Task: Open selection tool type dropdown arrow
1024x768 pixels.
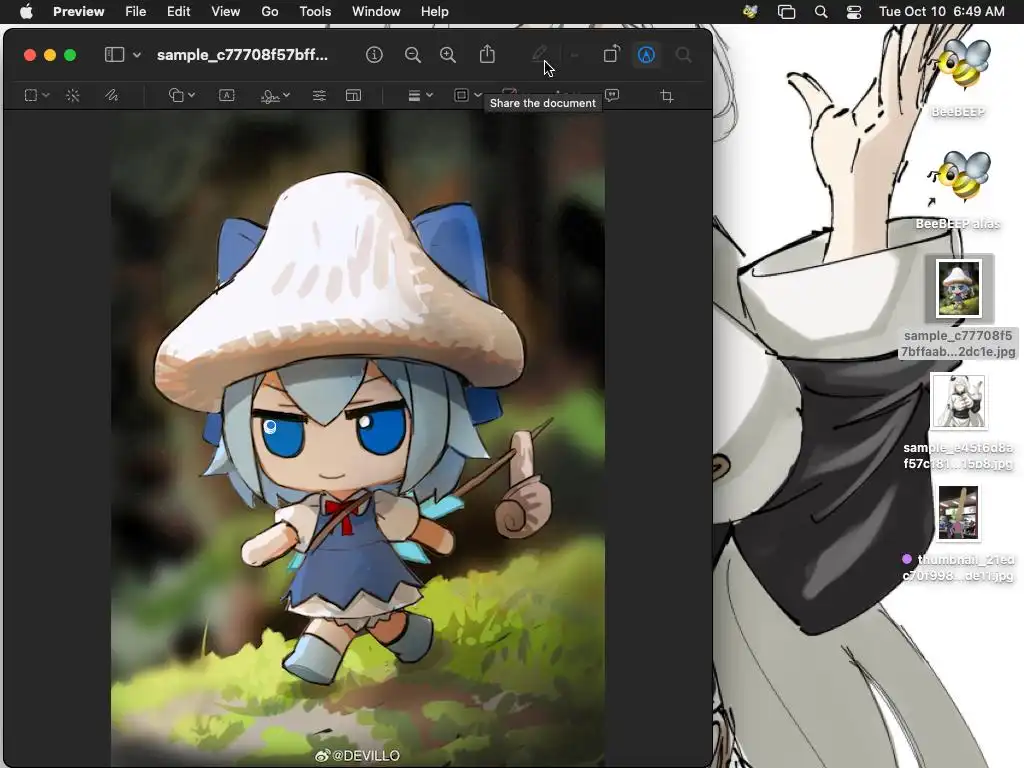Action: pyautogui.click(x=46, y=95)
